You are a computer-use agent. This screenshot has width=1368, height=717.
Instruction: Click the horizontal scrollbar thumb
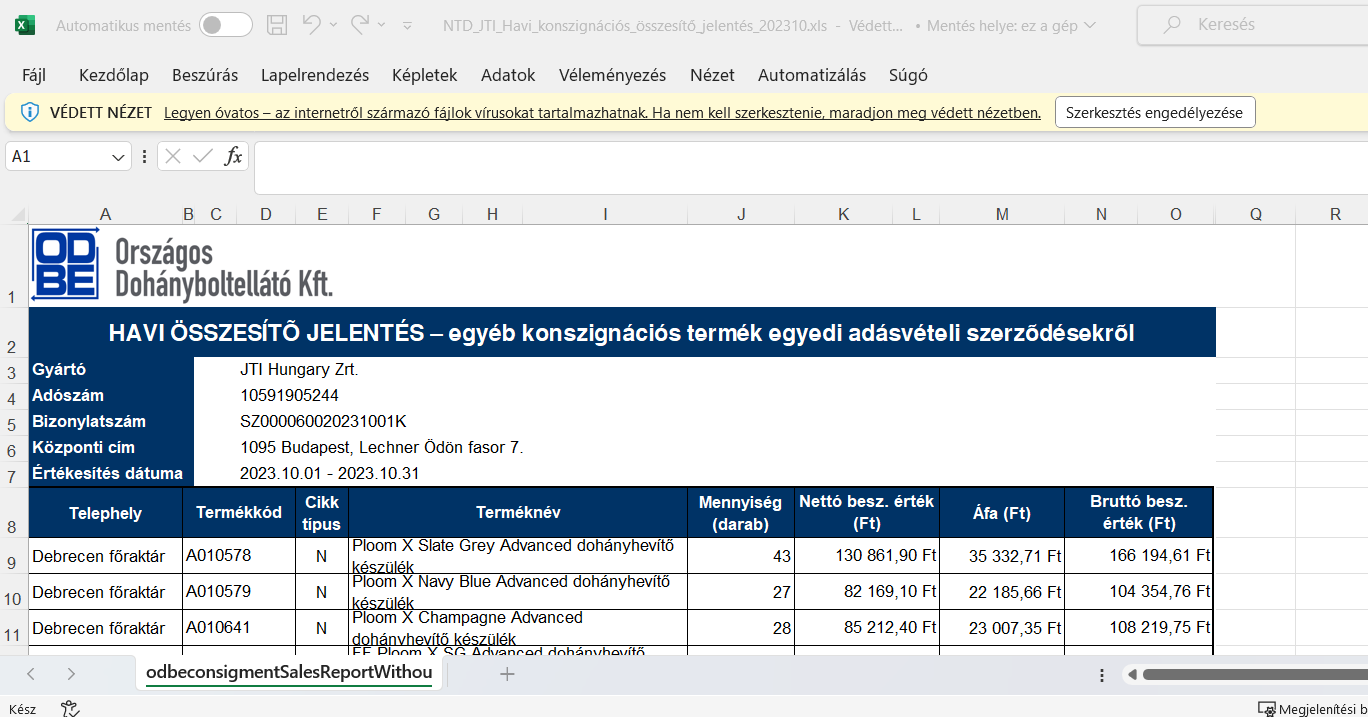tap(1255, 674)
